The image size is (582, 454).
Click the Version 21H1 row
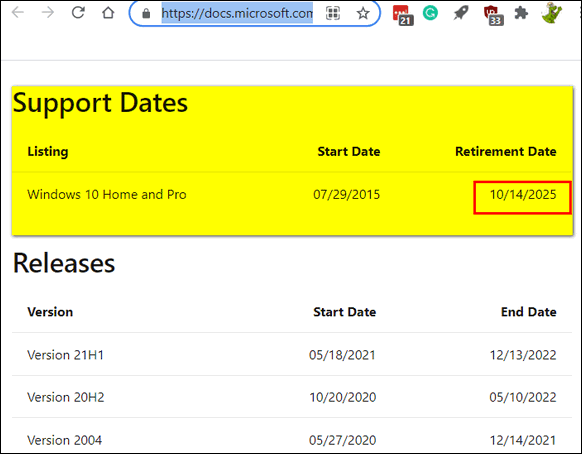(292, 355)
